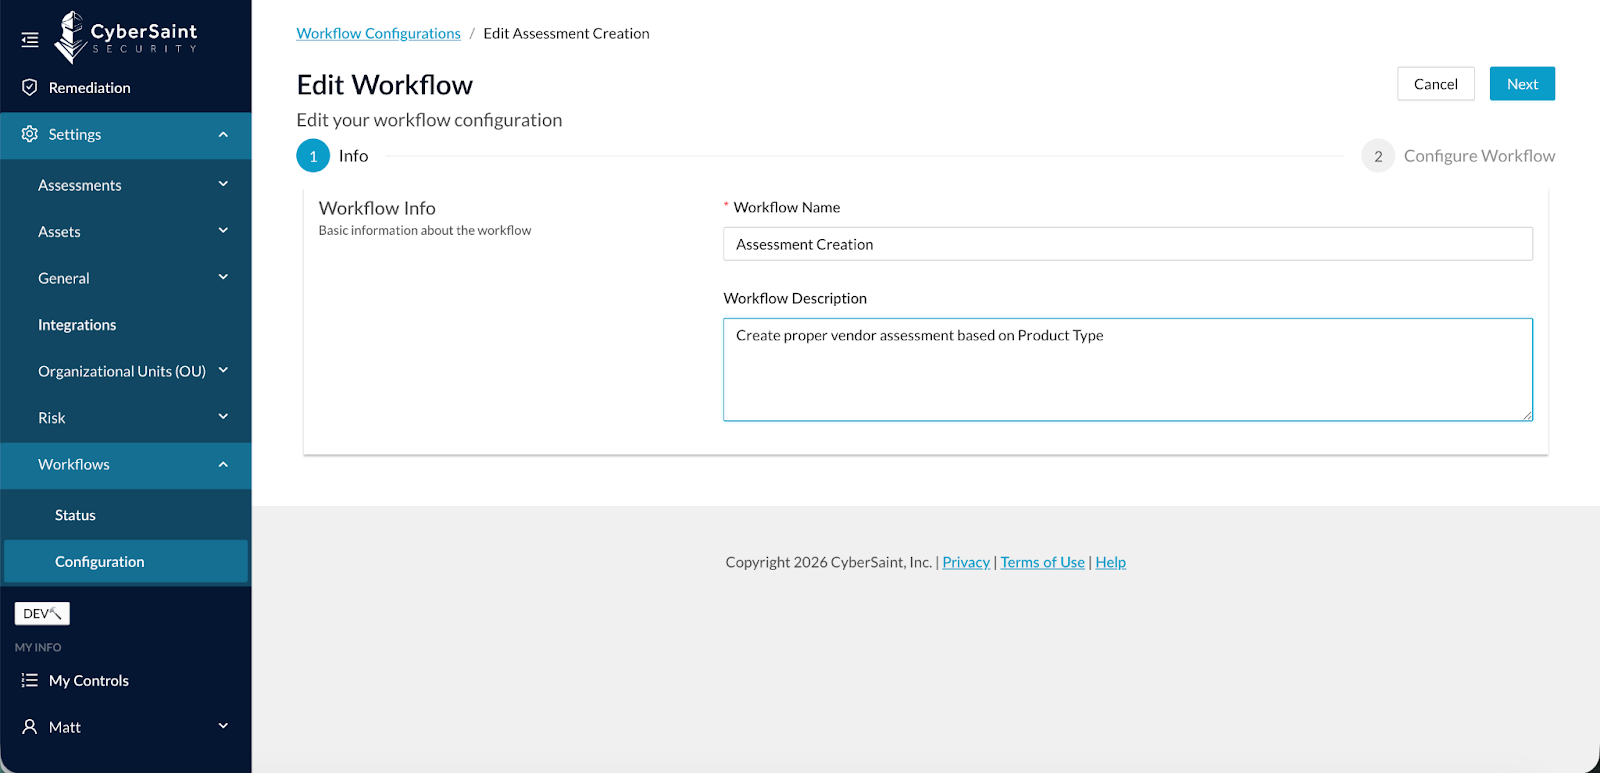Click the Remediation shield icon
Screen dimensions: 1600x773
tap(30, 88)
